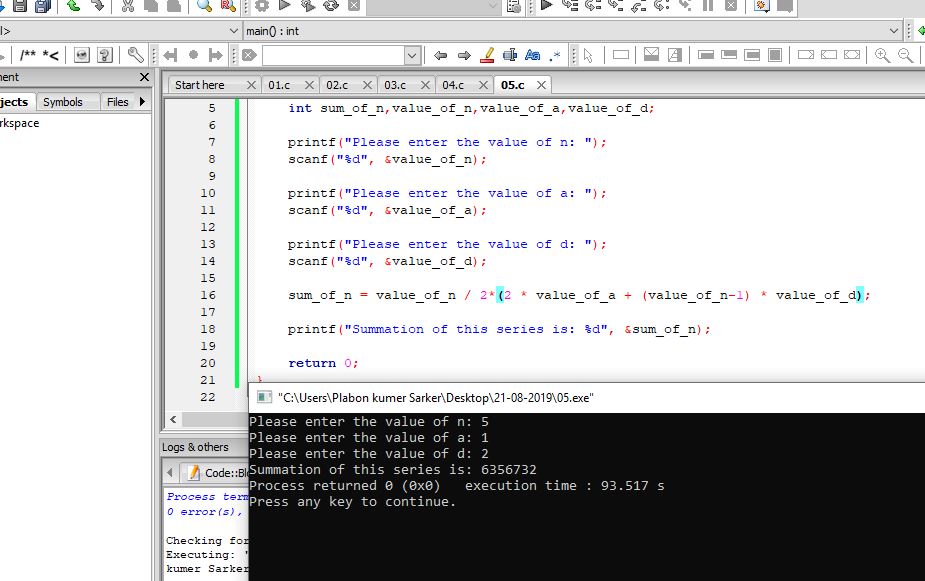The image size is (925, 581).
Task: Zoom in the editor view
Action: click(883, 55)
